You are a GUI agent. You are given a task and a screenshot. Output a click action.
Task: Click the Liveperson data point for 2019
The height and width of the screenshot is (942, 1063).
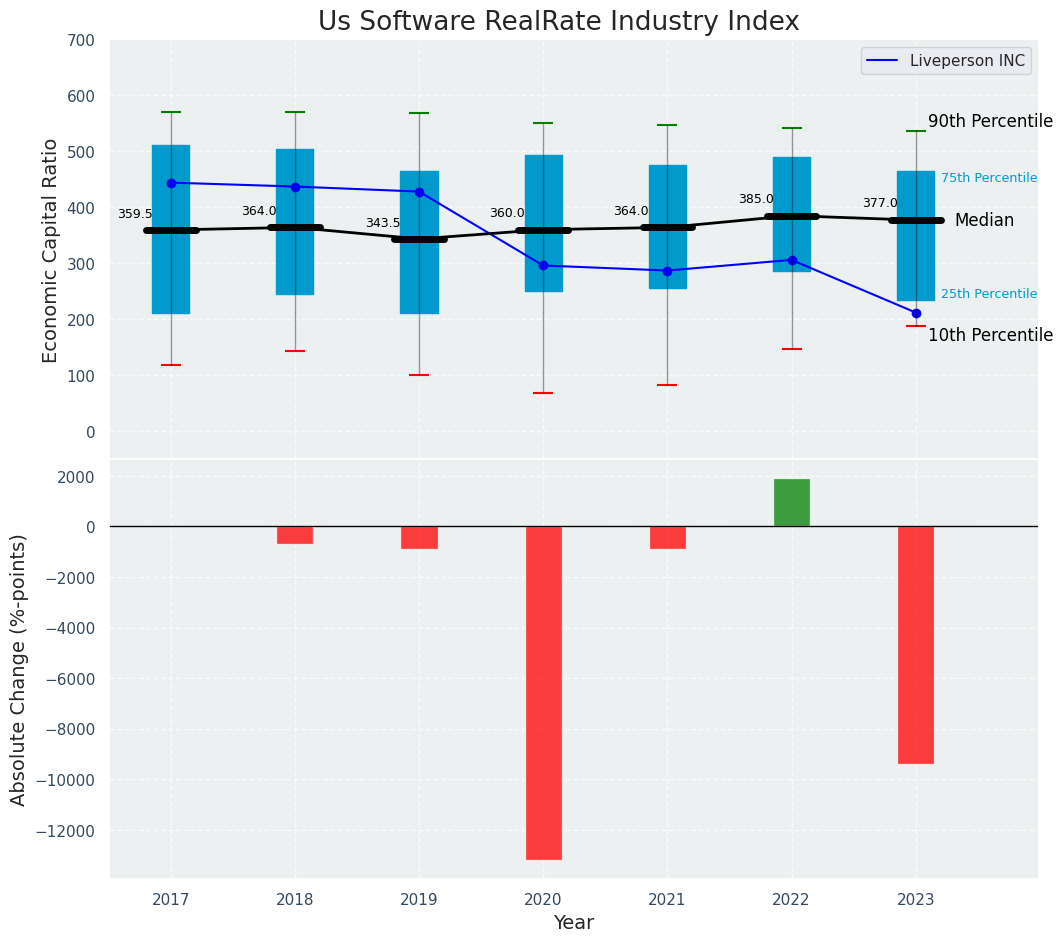419,192
